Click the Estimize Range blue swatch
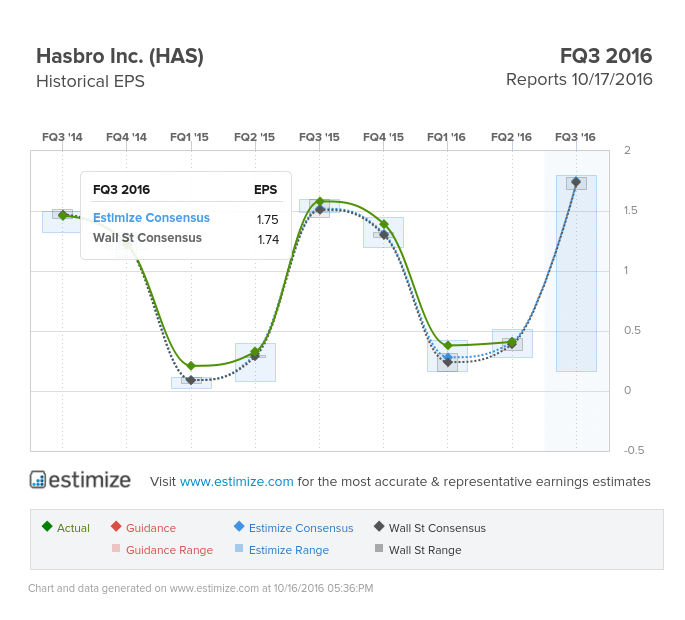Image resolution: width=685 pixels, height=620 pixels. (239, 548)
